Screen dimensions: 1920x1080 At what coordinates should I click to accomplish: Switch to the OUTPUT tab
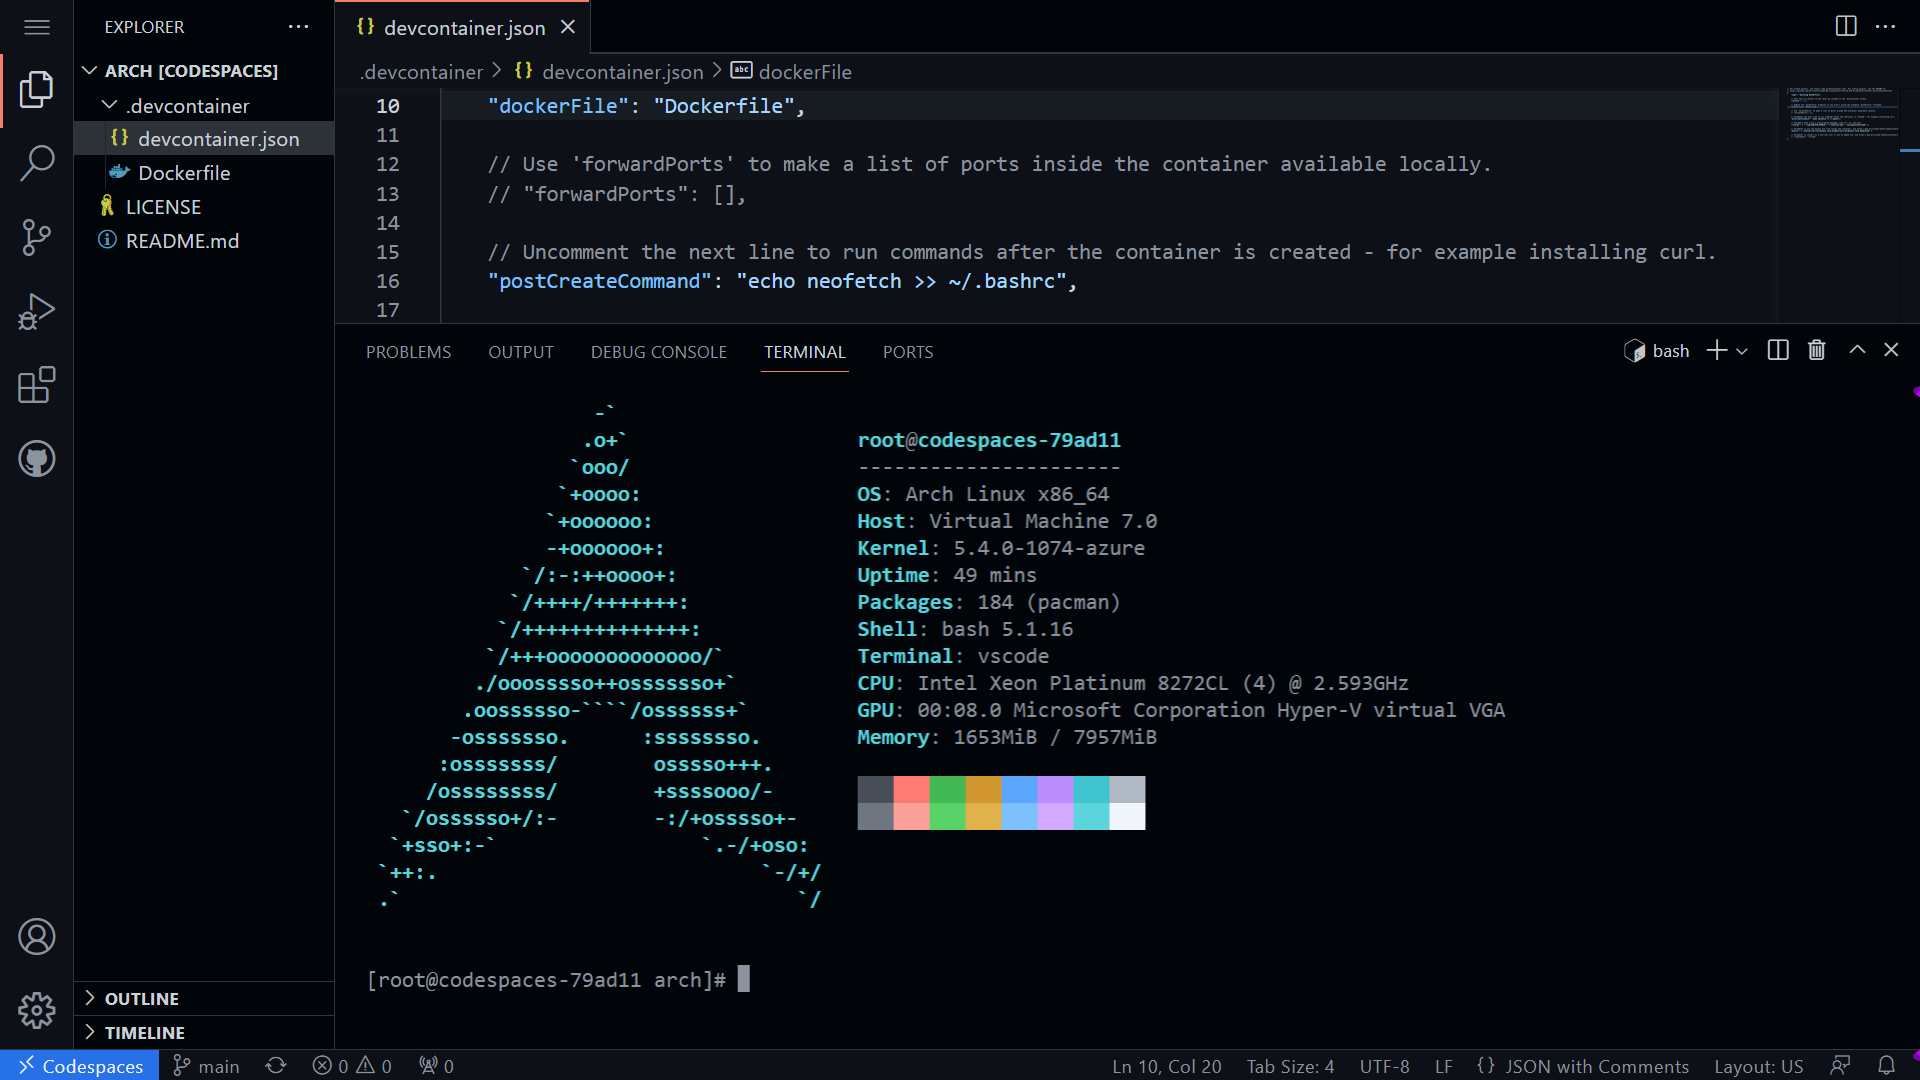521,352
